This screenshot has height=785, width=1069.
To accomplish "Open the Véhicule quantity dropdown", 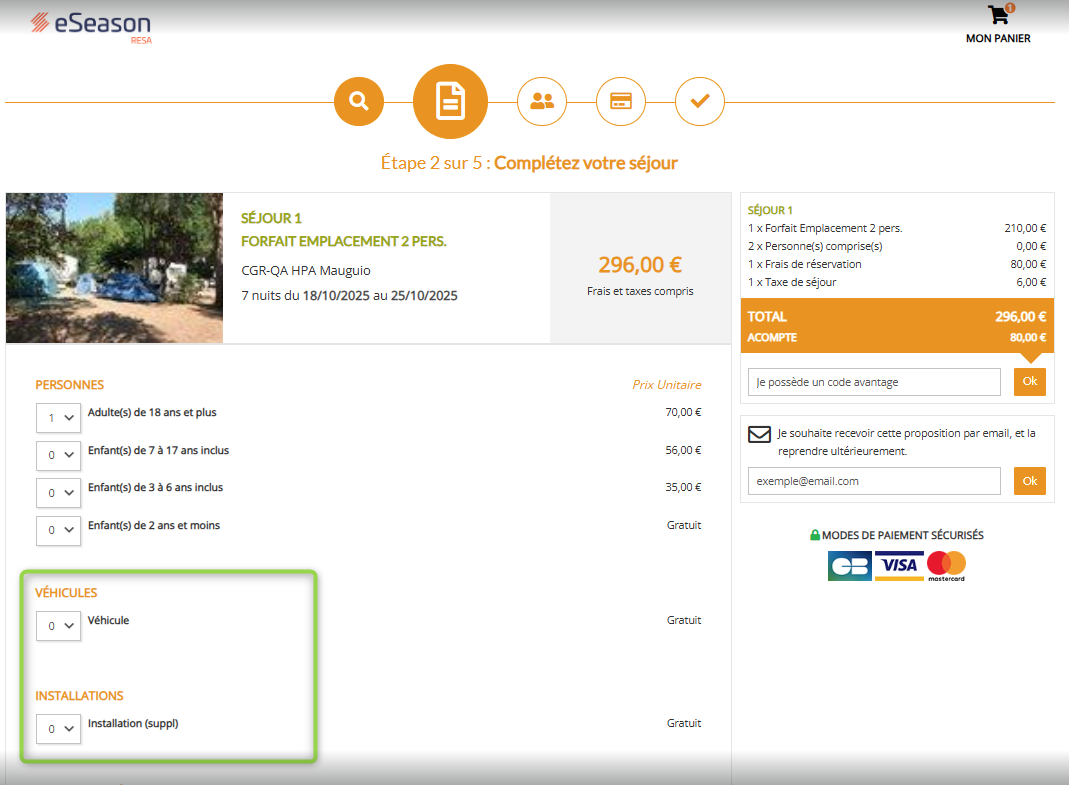I will click(x=58, y=626).
